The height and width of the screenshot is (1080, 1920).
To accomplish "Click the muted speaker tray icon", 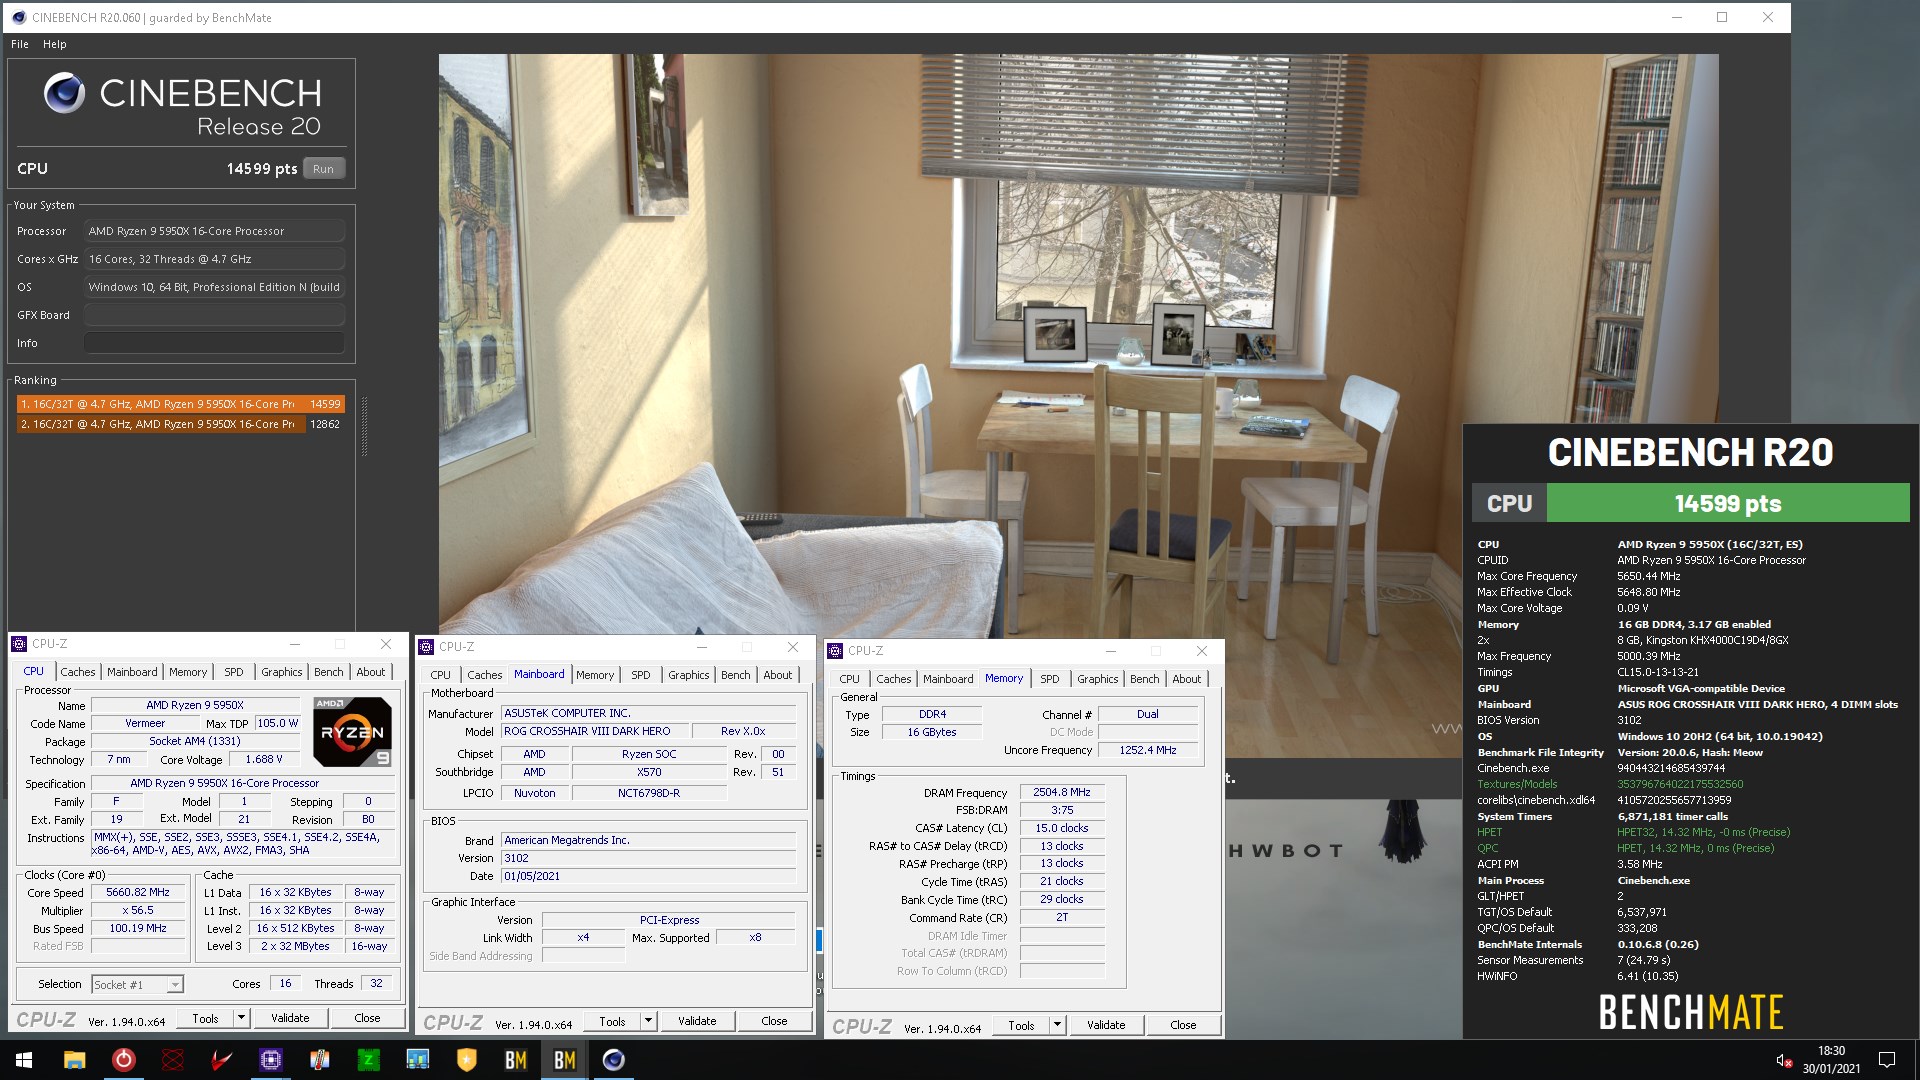I will click(x=1783, y=1060).
